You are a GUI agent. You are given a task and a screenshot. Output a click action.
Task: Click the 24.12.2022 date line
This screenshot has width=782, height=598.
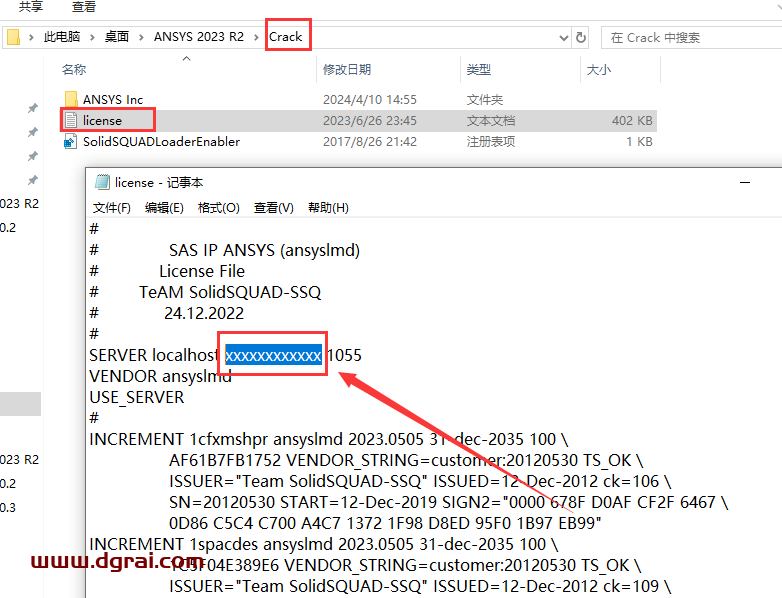click(204, 313)
